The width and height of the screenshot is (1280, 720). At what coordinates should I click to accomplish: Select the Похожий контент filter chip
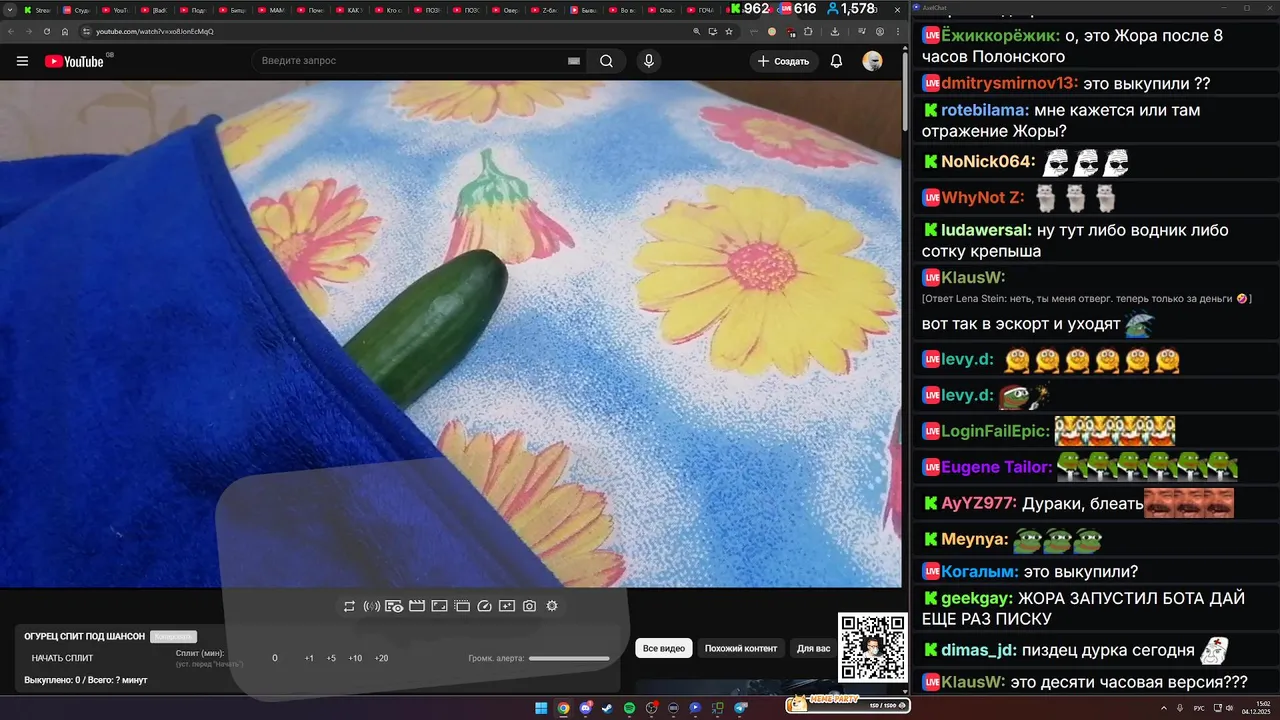(741, 648)
